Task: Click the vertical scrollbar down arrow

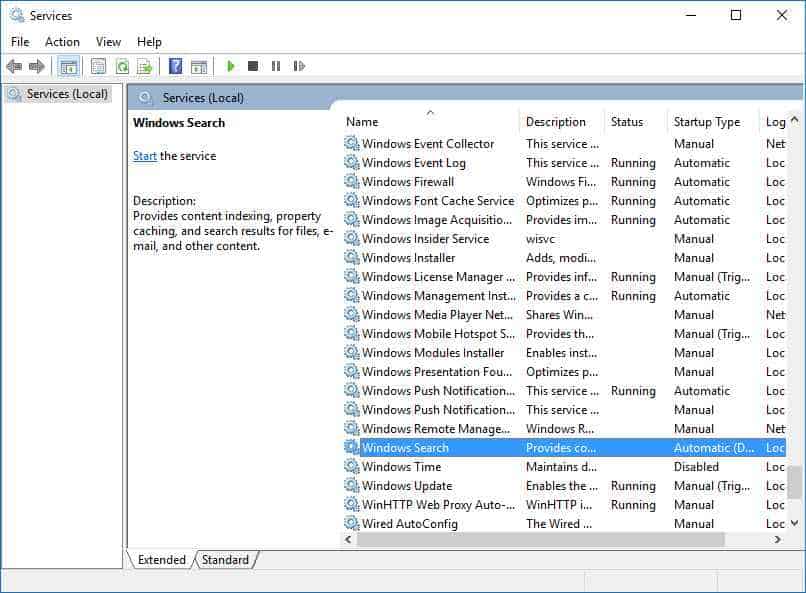Action: tap(795, 522)
